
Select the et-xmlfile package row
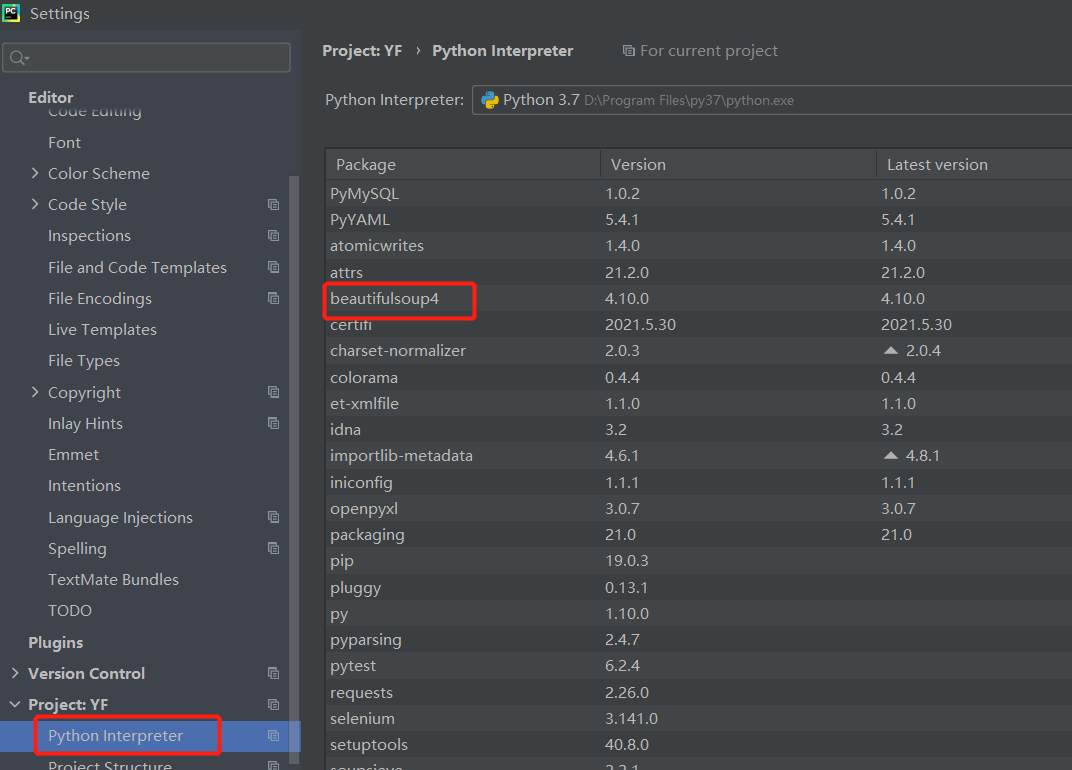(699, 403)
